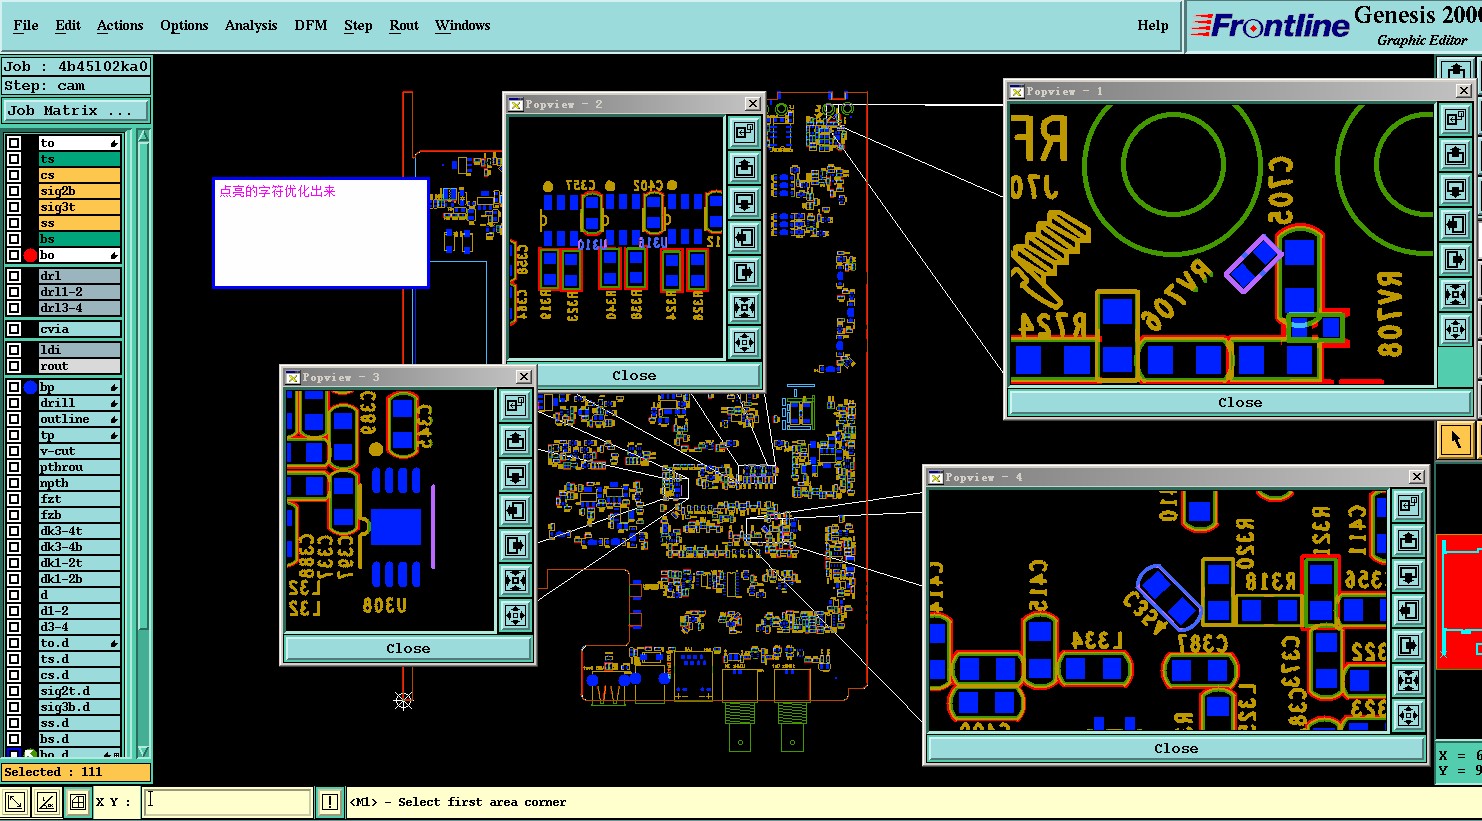Click pan-right arrow icon in Popview 4

point(1409,645)
